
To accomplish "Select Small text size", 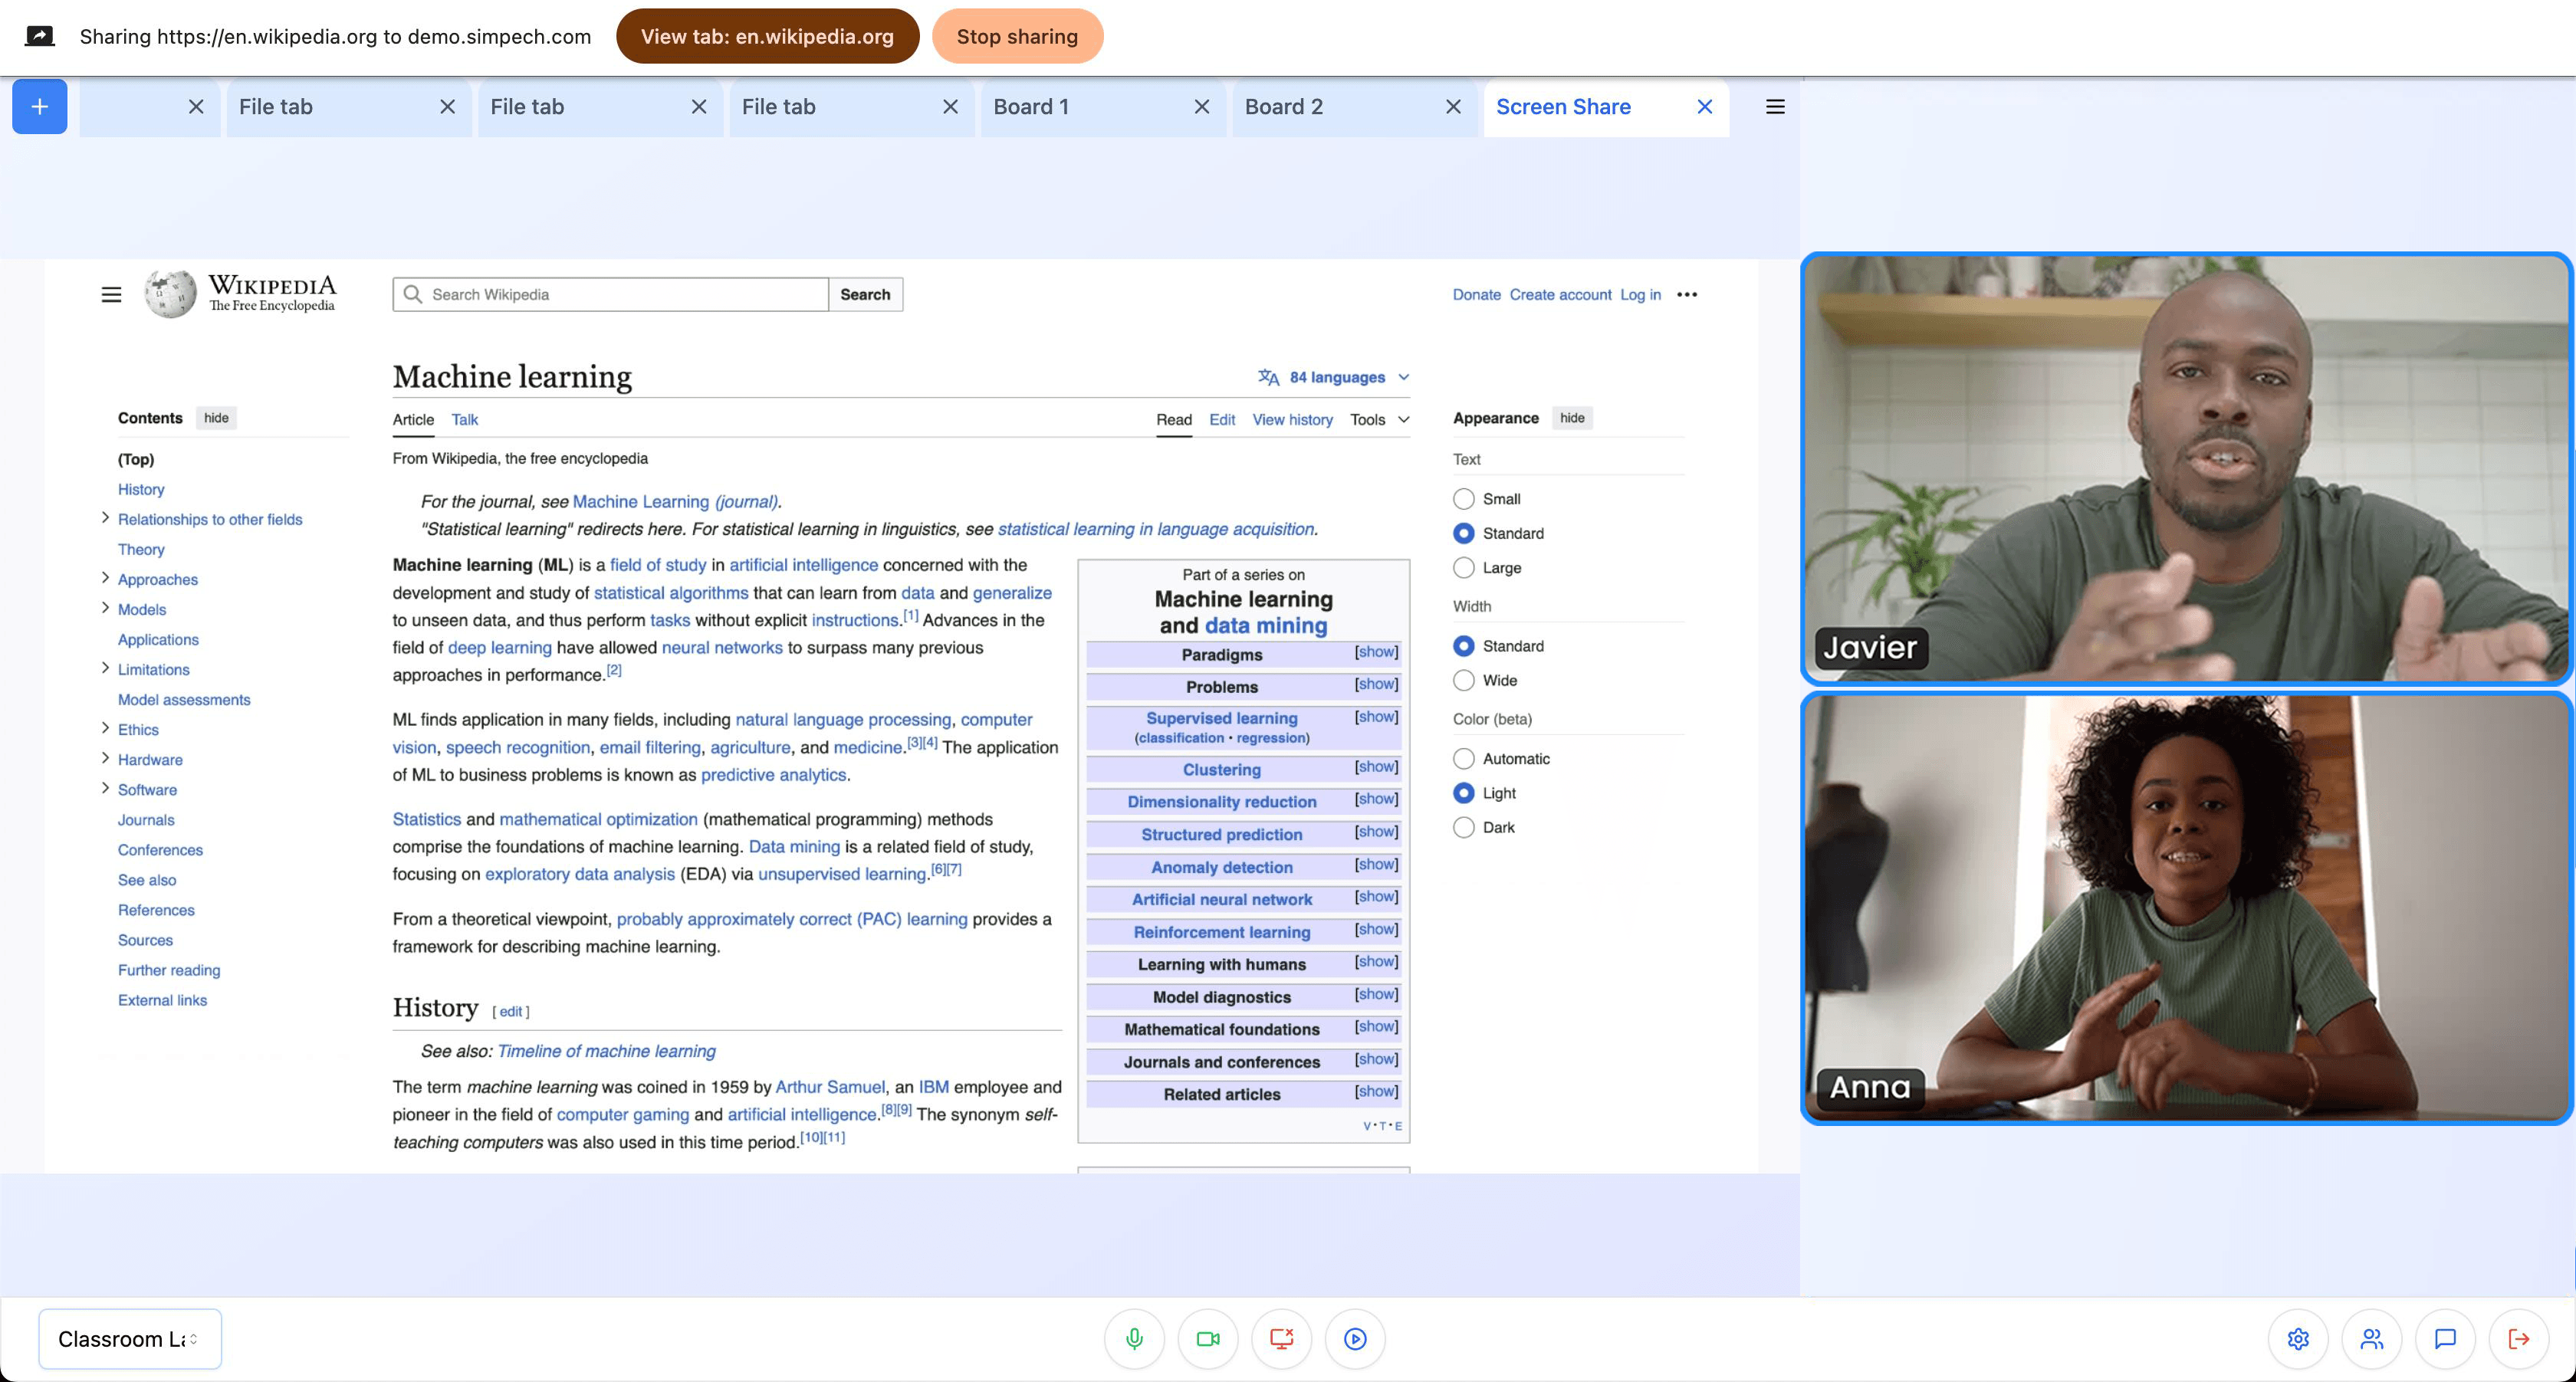I will (1463, 498).
